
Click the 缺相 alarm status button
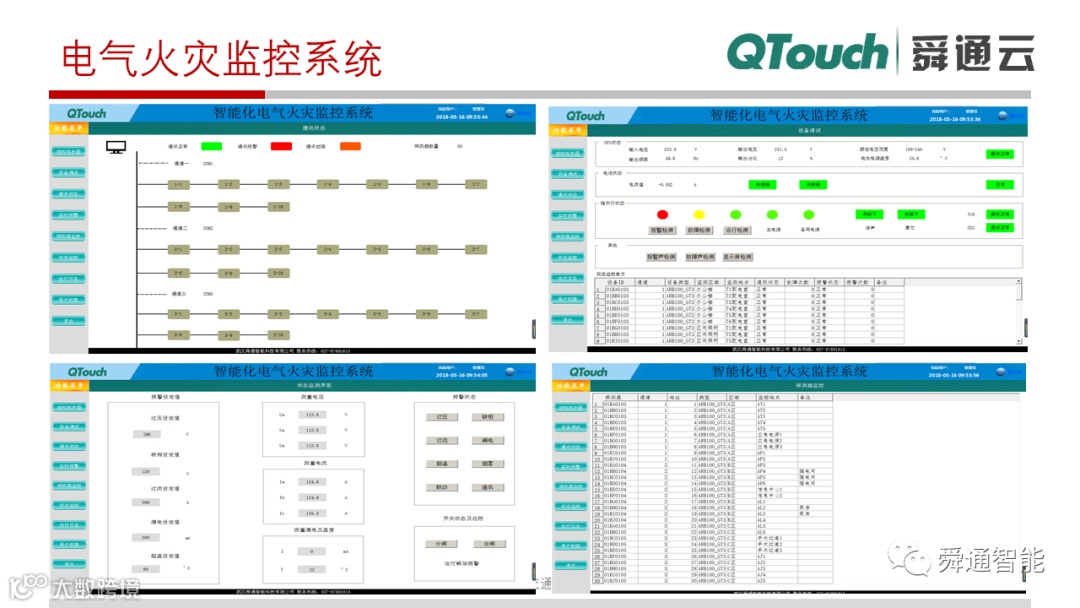coord(488,417)
